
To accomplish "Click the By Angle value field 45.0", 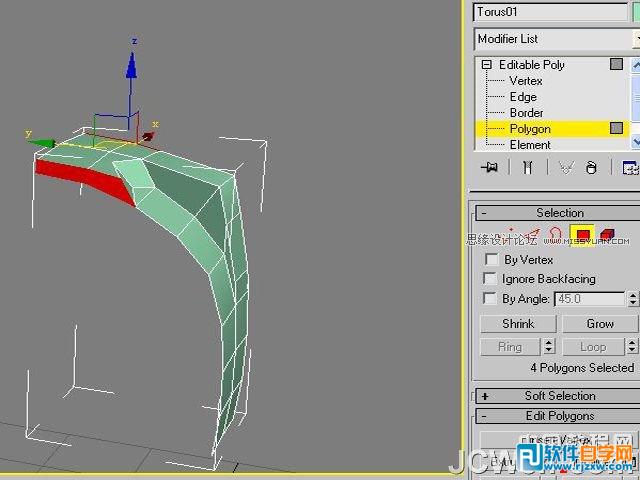I will (589, 299).
